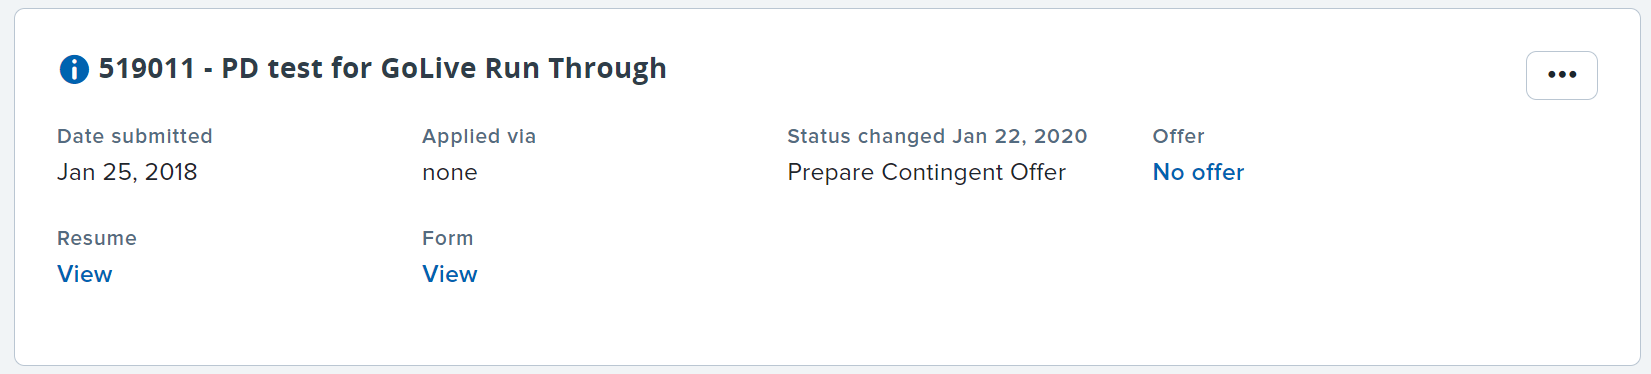View the submitted Resume
Viewport: 1651px width, 374px height.
click(85, 274)
